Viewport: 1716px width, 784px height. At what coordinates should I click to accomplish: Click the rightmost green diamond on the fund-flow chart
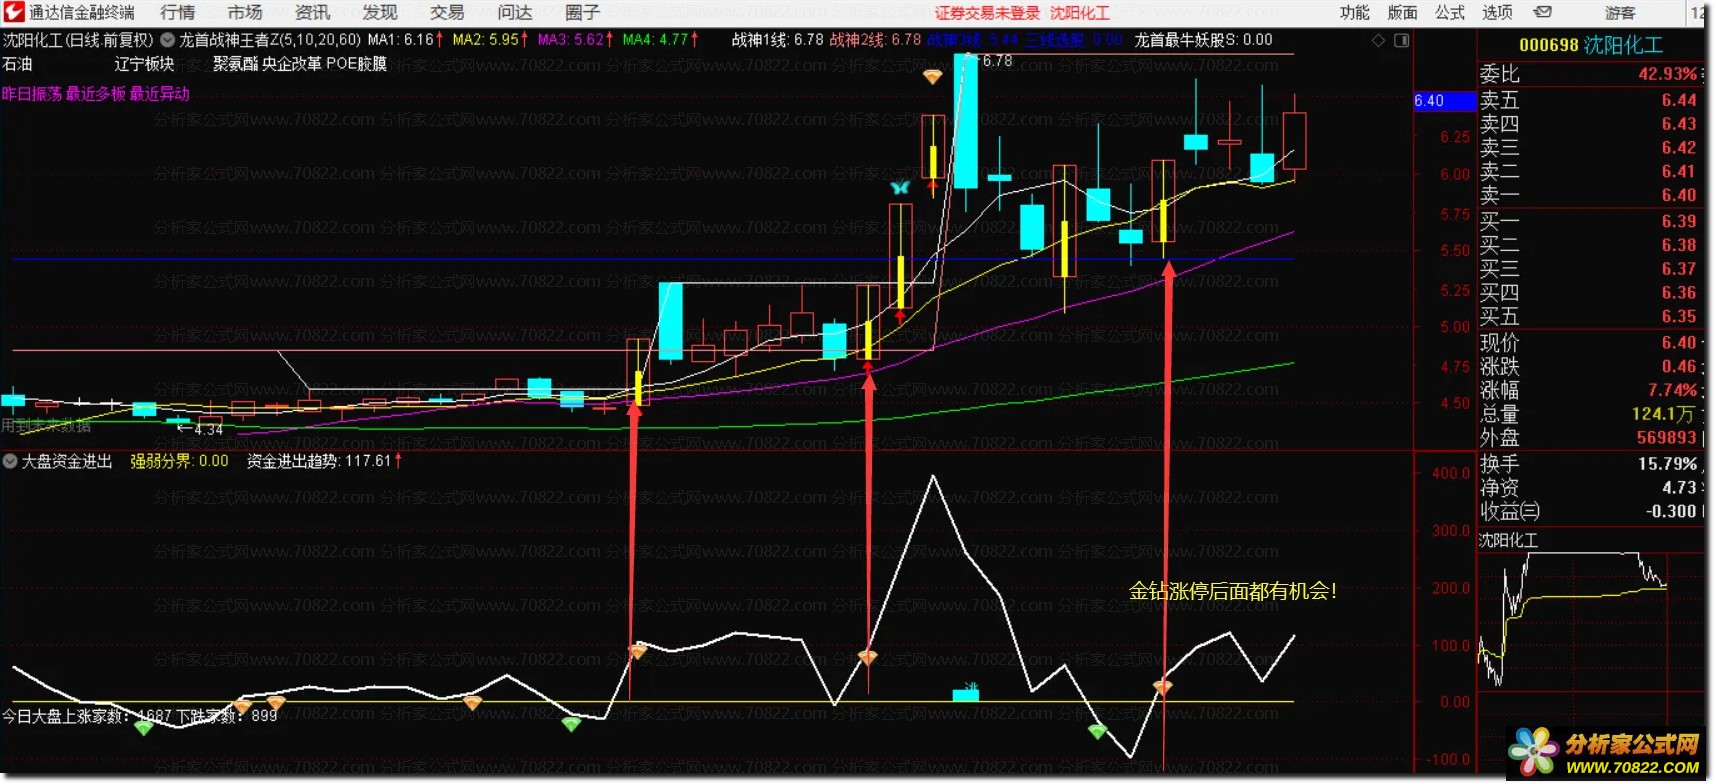click(x=1097, y=731)
